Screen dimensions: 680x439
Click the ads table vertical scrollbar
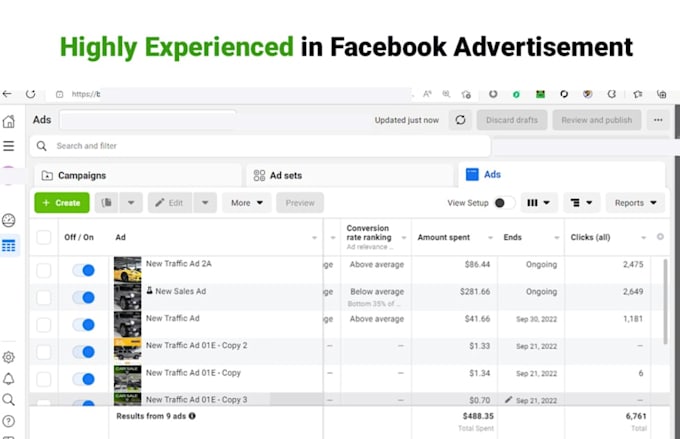click(x=666, y=301)
